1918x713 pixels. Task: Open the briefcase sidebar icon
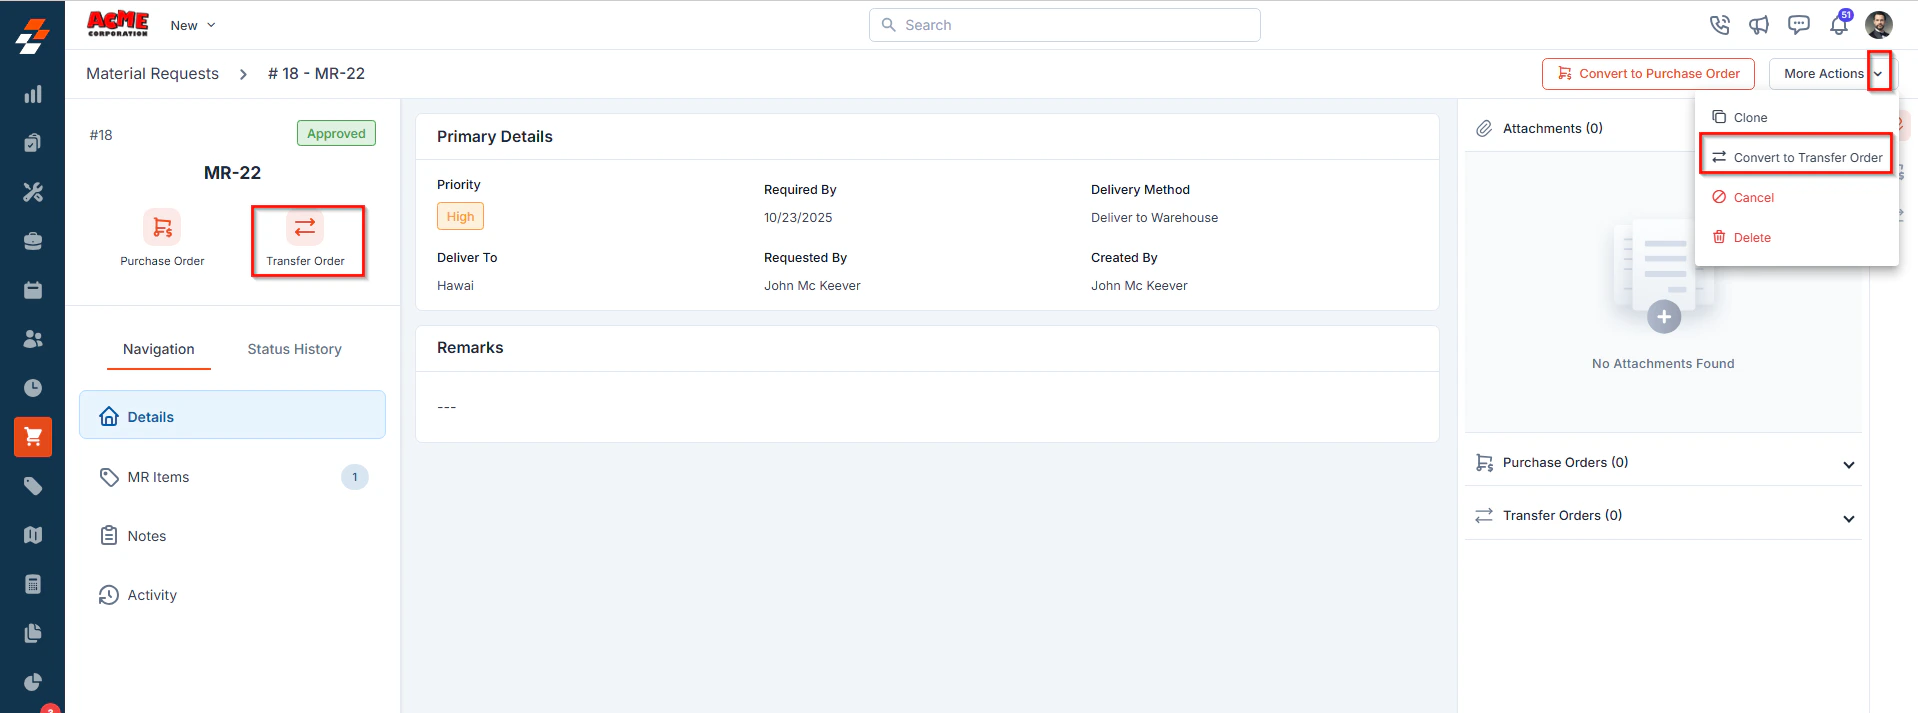pos(33,241)
